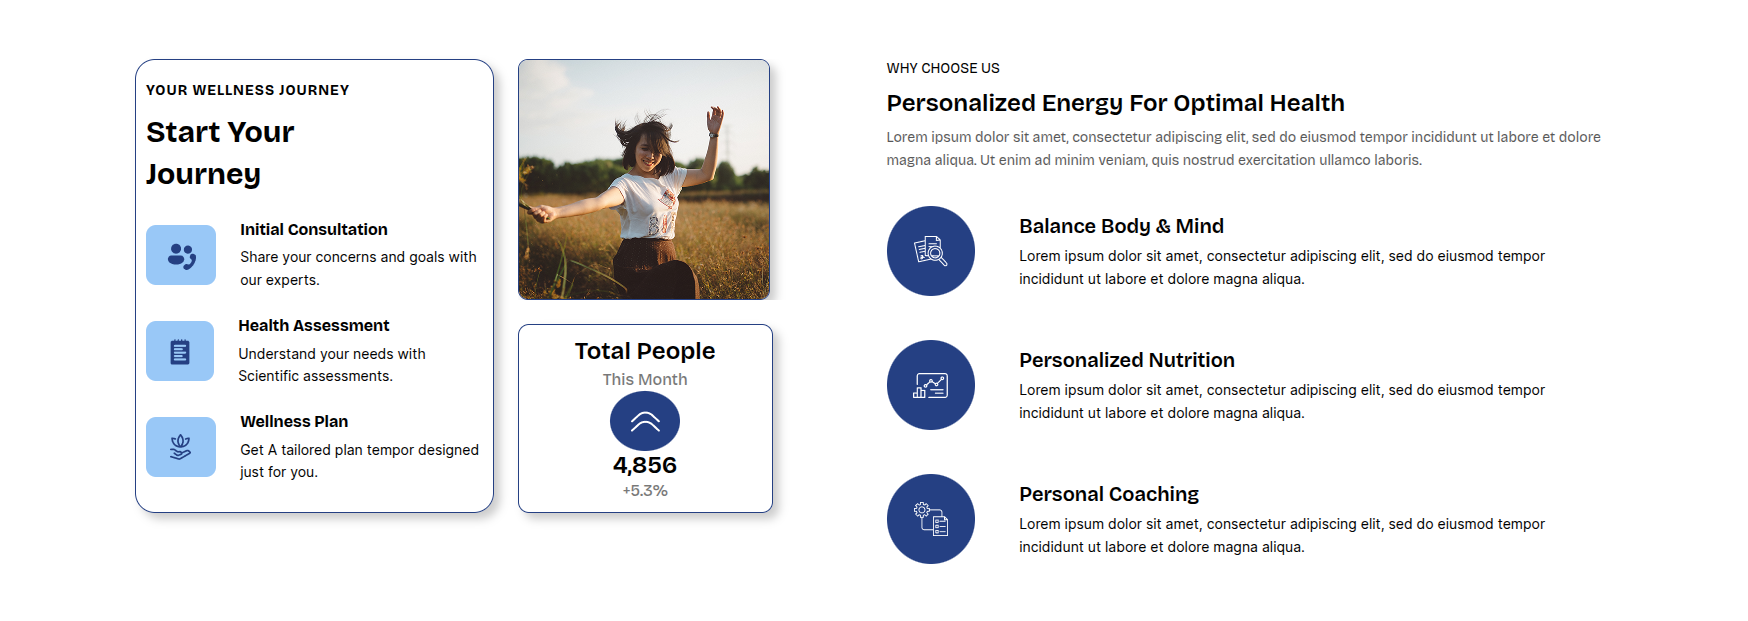
Task: Click the Personalized Nutrition chart icon
Action: (x=931, y=385)
